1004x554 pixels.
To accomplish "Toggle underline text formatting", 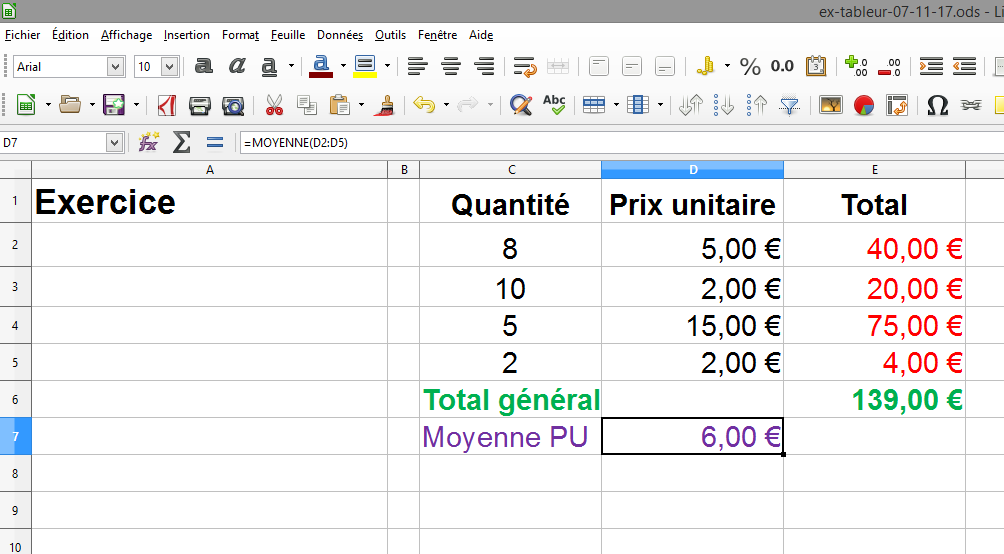I will (x=269, y=66).
